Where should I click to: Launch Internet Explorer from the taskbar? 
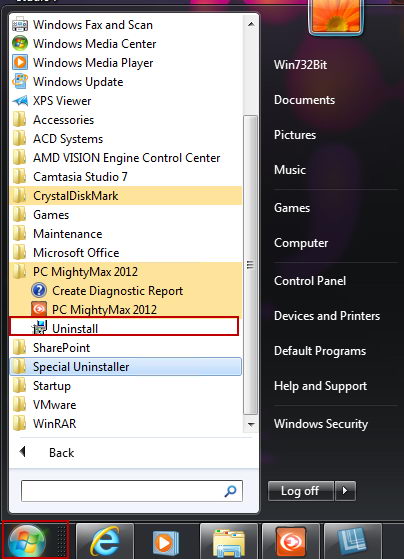(x=105, y=541)
